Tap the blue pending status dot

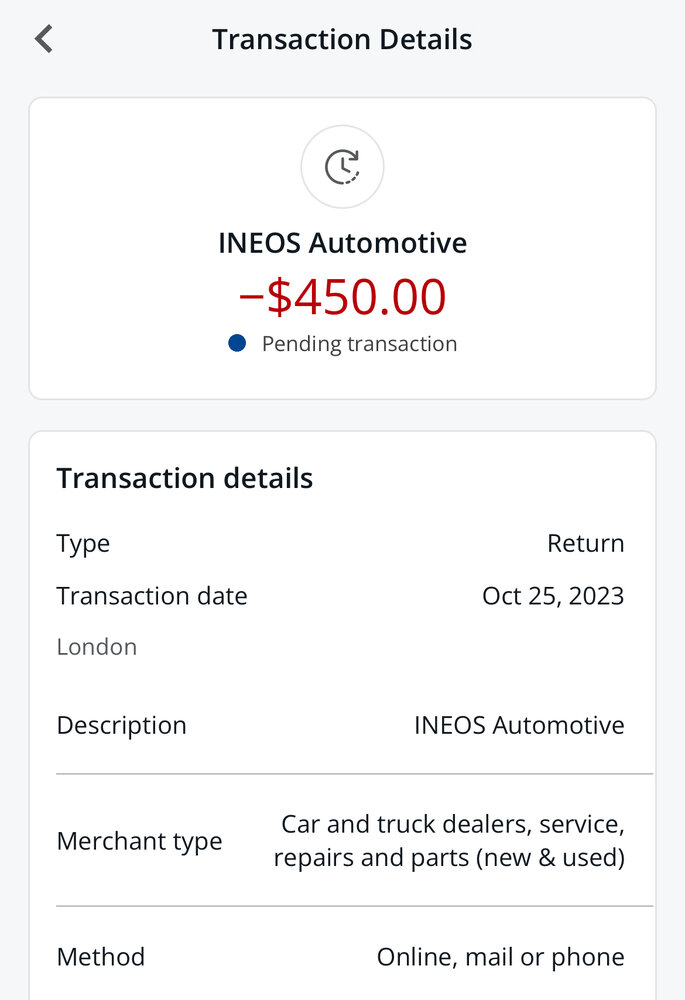tap(237, 343)
